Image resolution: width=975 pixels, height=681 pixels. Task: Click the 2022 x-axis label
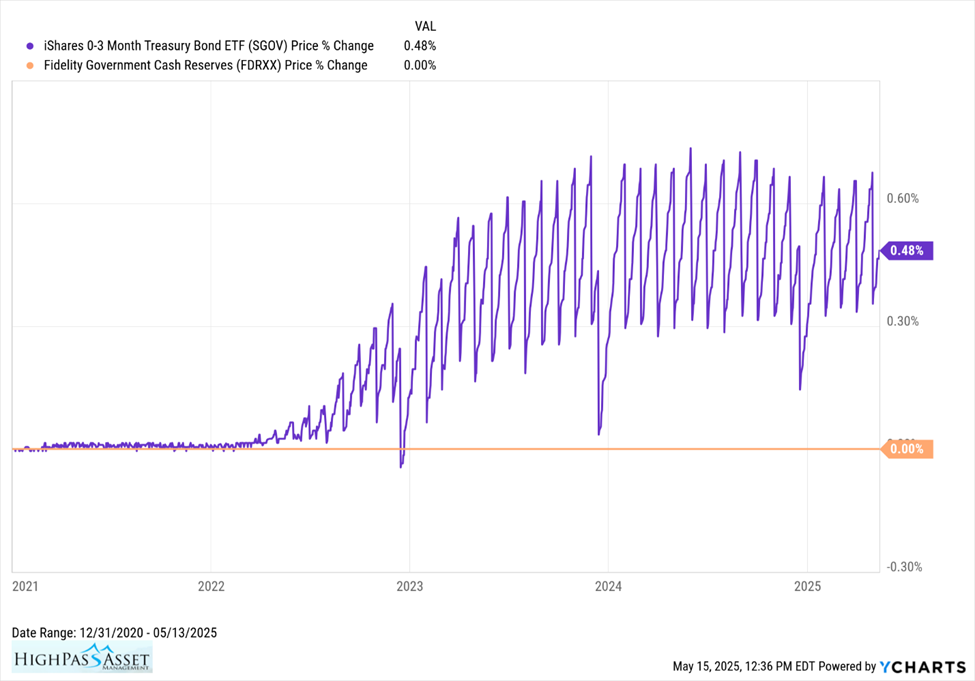tap(211, 586)
